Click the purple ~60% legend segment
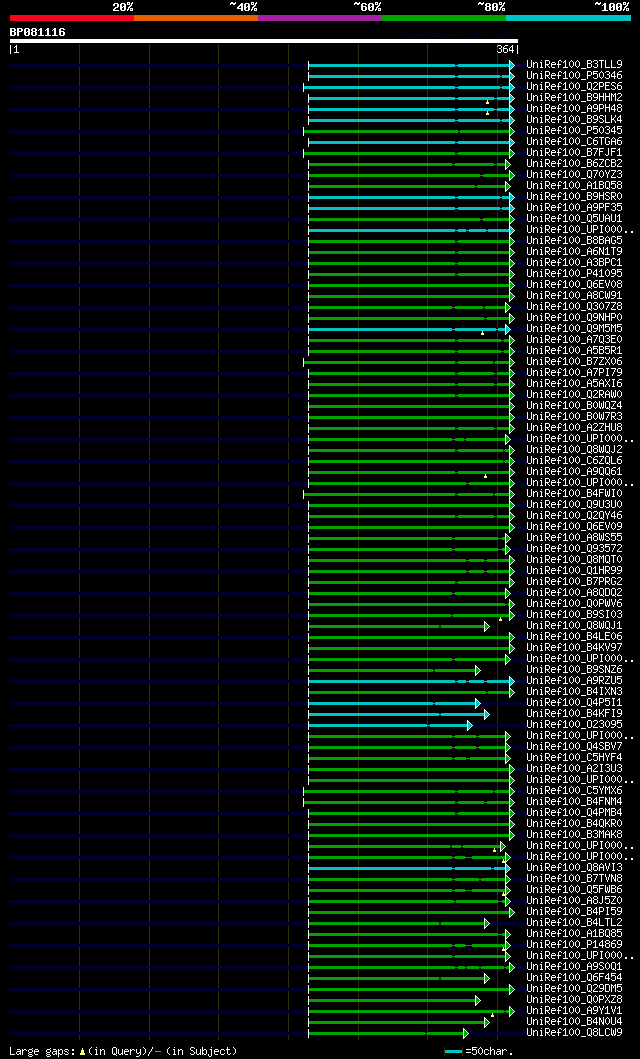Viewport: 640px width, 1059px height. (320, 18)
